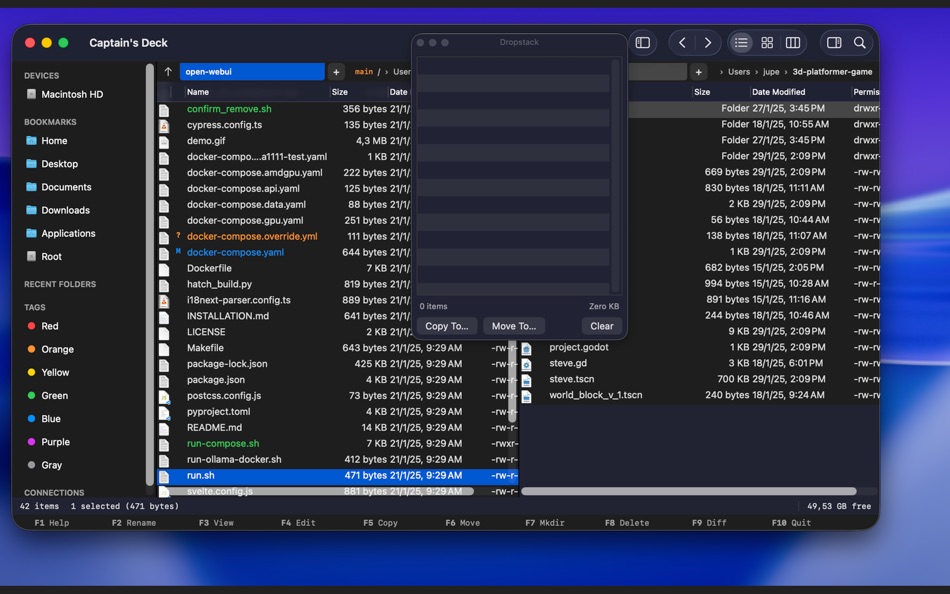Switch to column view mode
950x594 pixels.
[x=793, y=43]
